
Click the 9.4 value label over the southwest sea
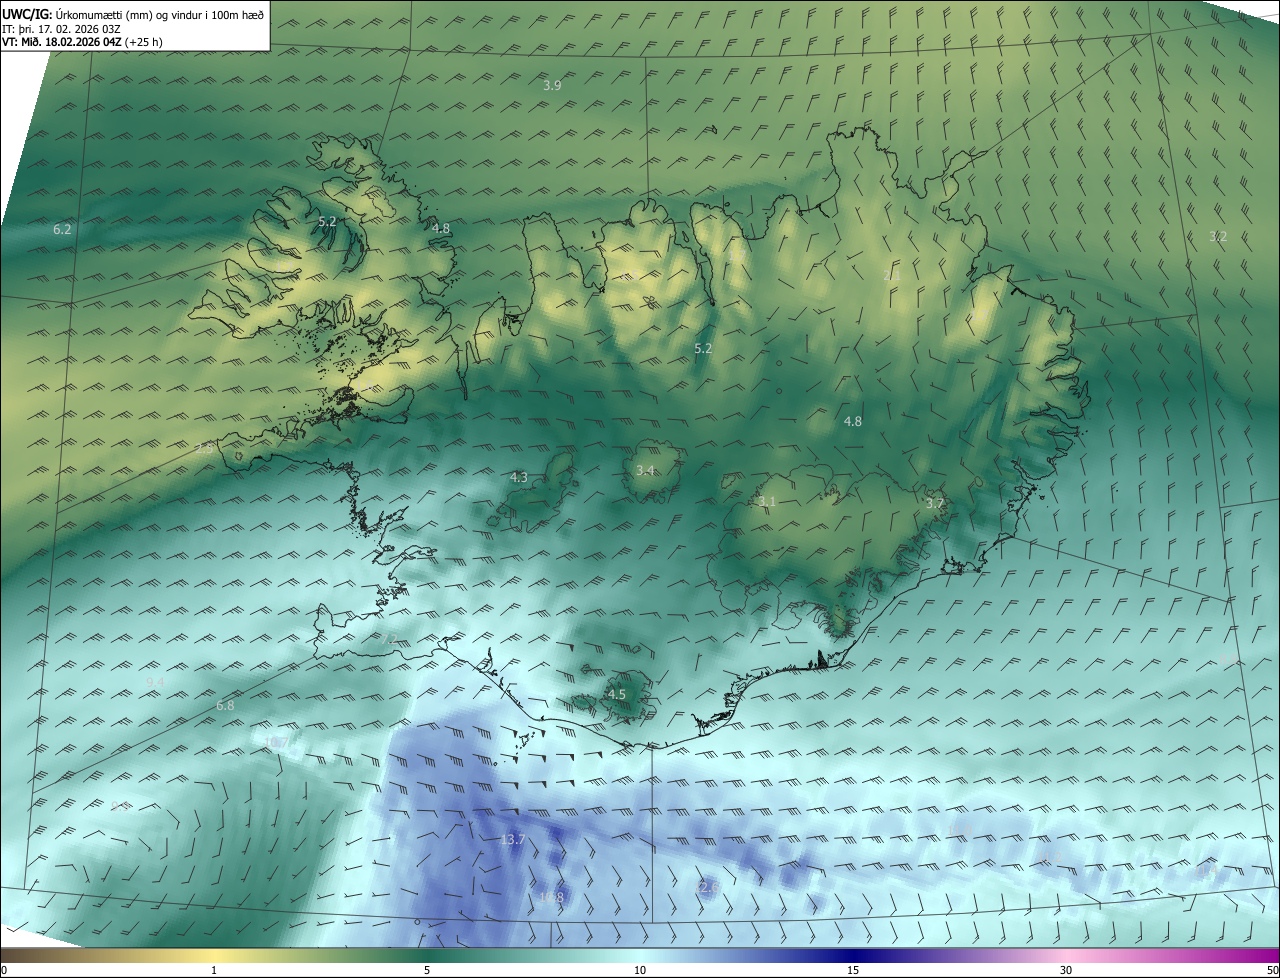155,682
